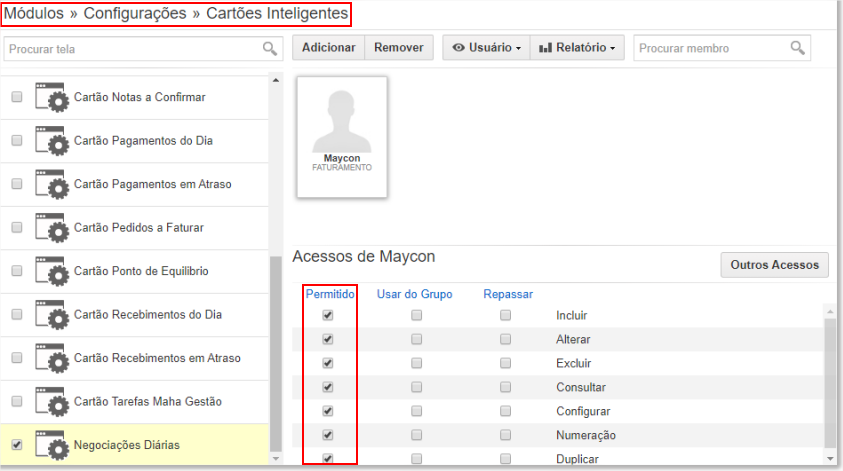
Task: Enable Repassar for Configurar
Action: pyautogui.click(x=505, y=411)
